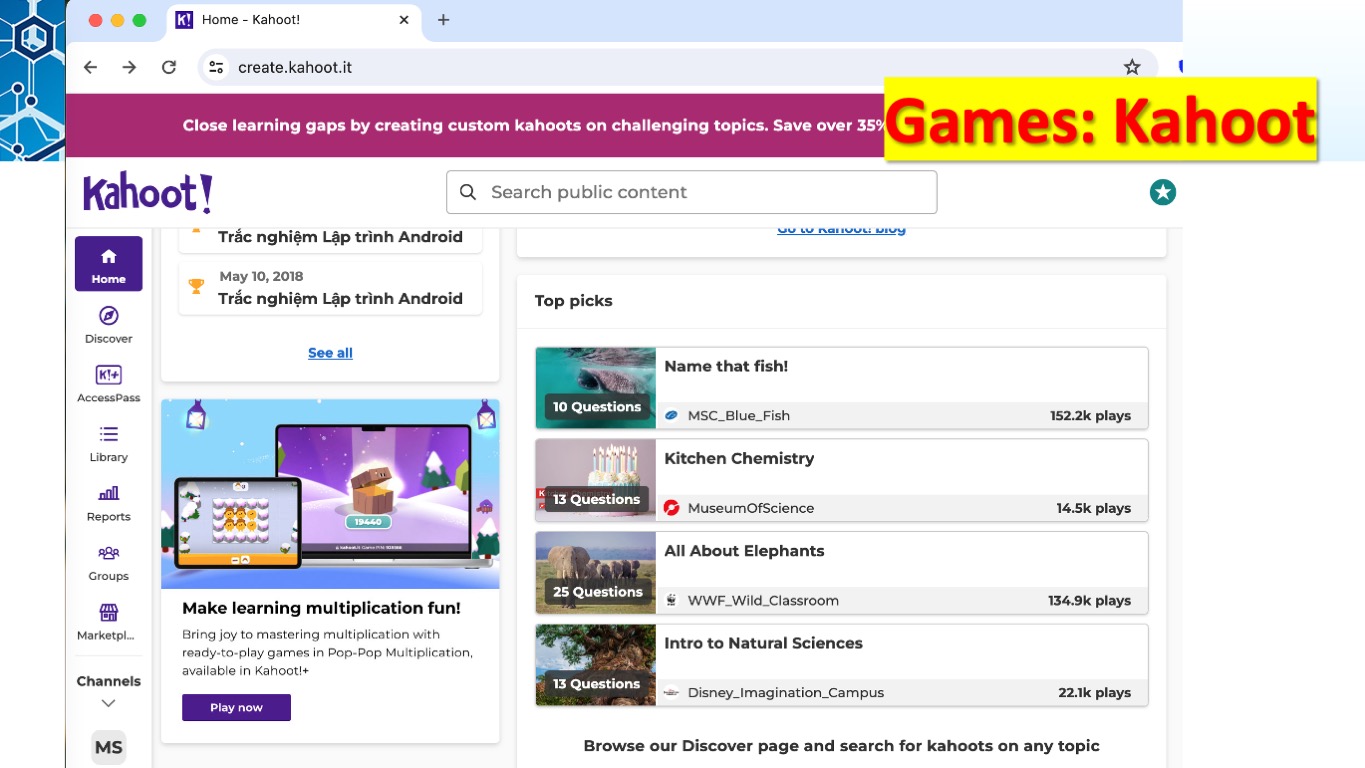Screen dimensions: 1365x768
Task: Open the Library list icon
Action: [108, 435]
